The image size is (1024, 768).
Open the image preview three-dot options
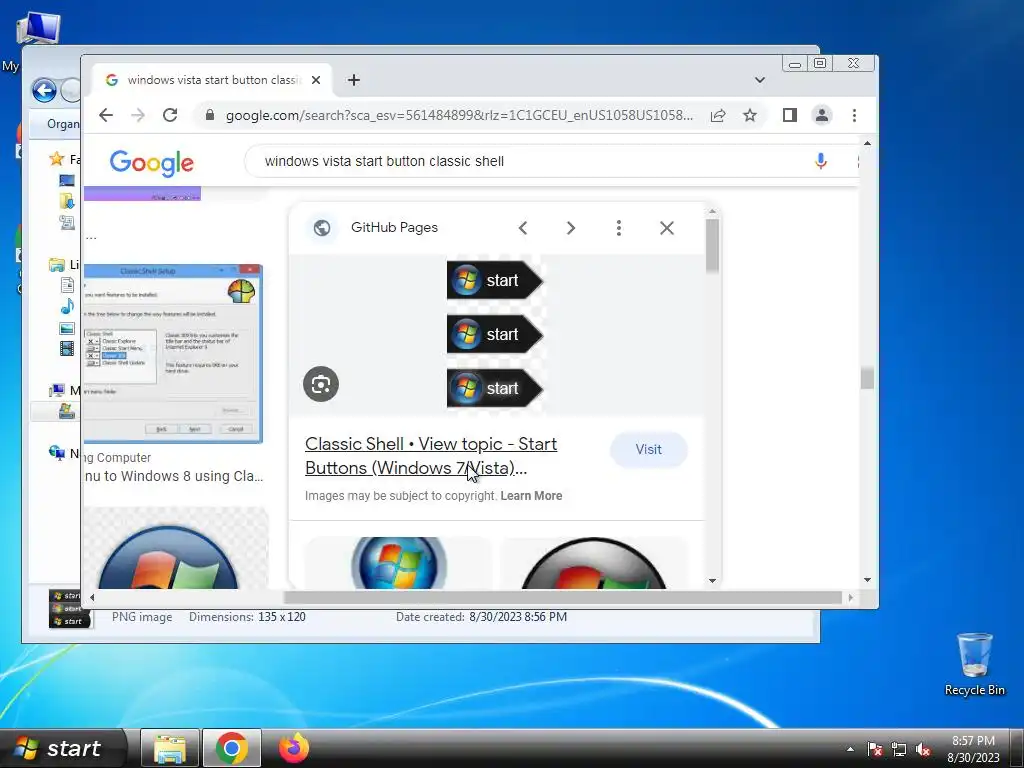[618, 228]
